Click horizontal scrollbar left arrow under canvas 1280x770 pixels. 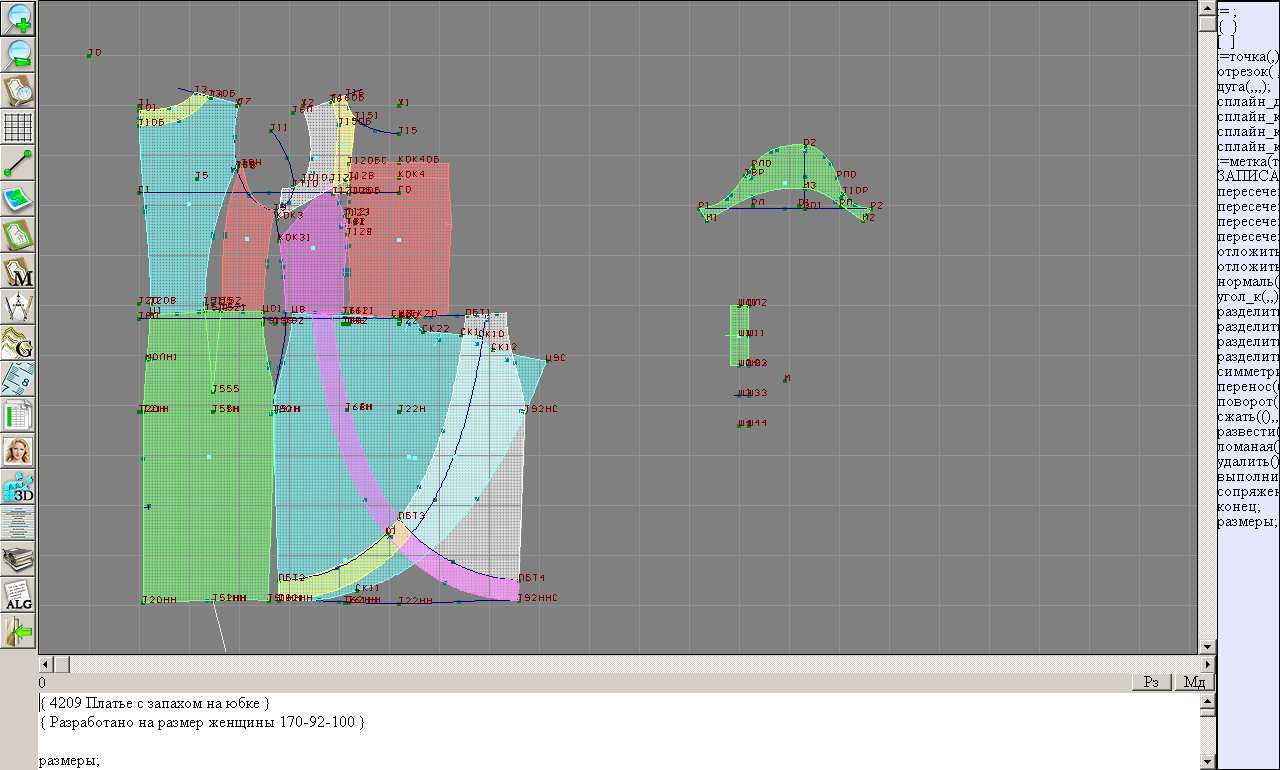[45, 664]
